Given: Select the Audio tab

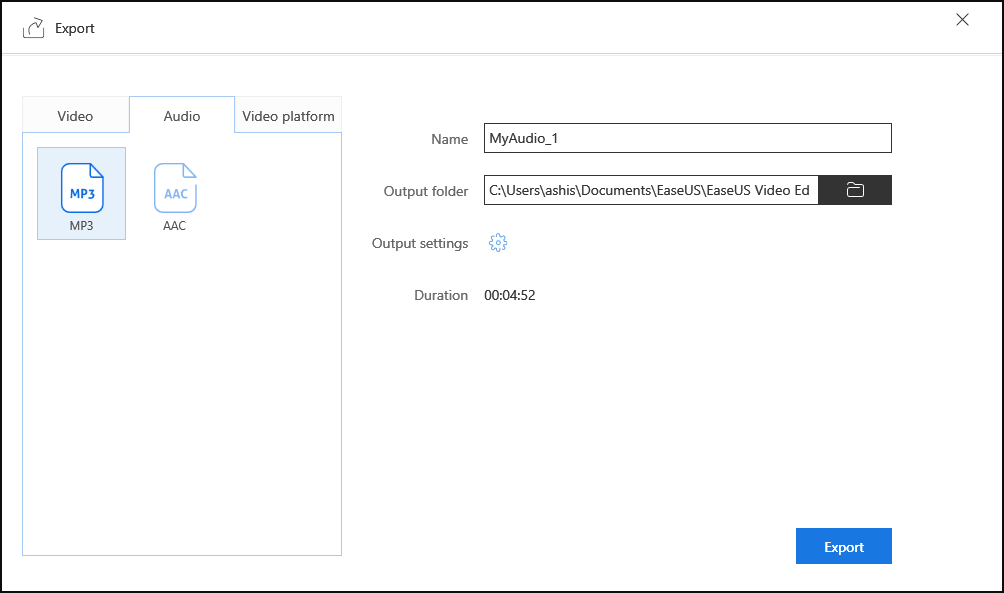Looking at the screenshot, I should [182, 116].
